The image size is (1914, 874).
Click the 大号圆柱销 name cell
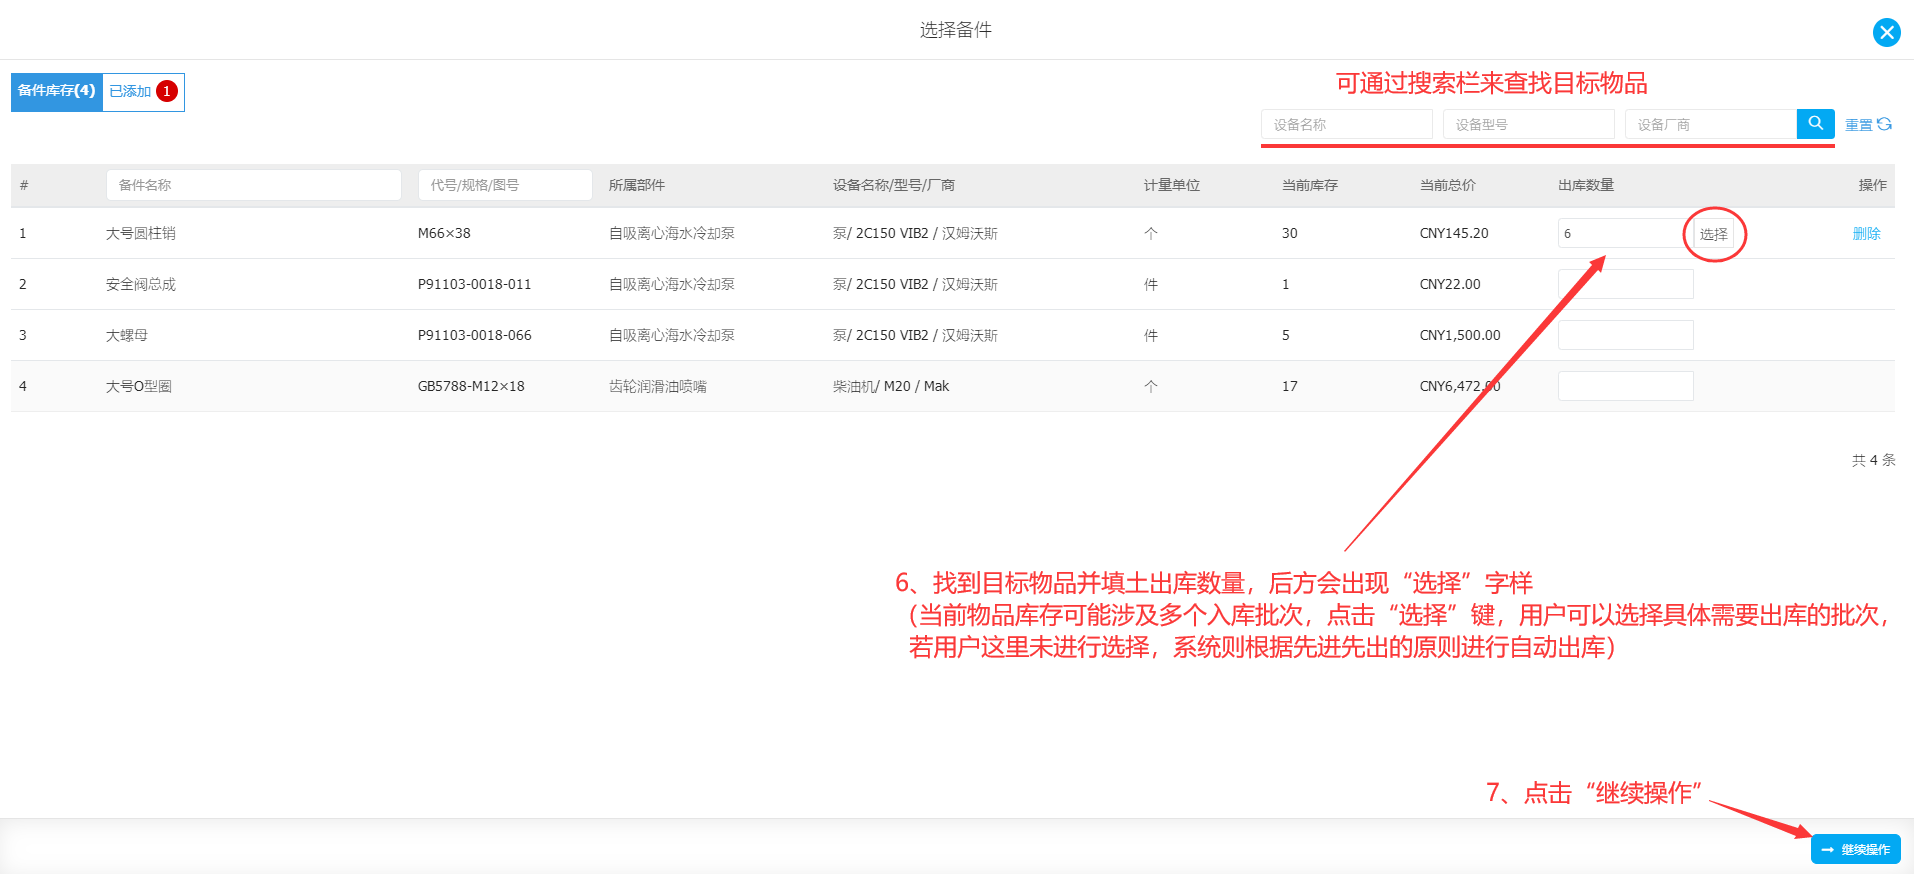point(141,233)
